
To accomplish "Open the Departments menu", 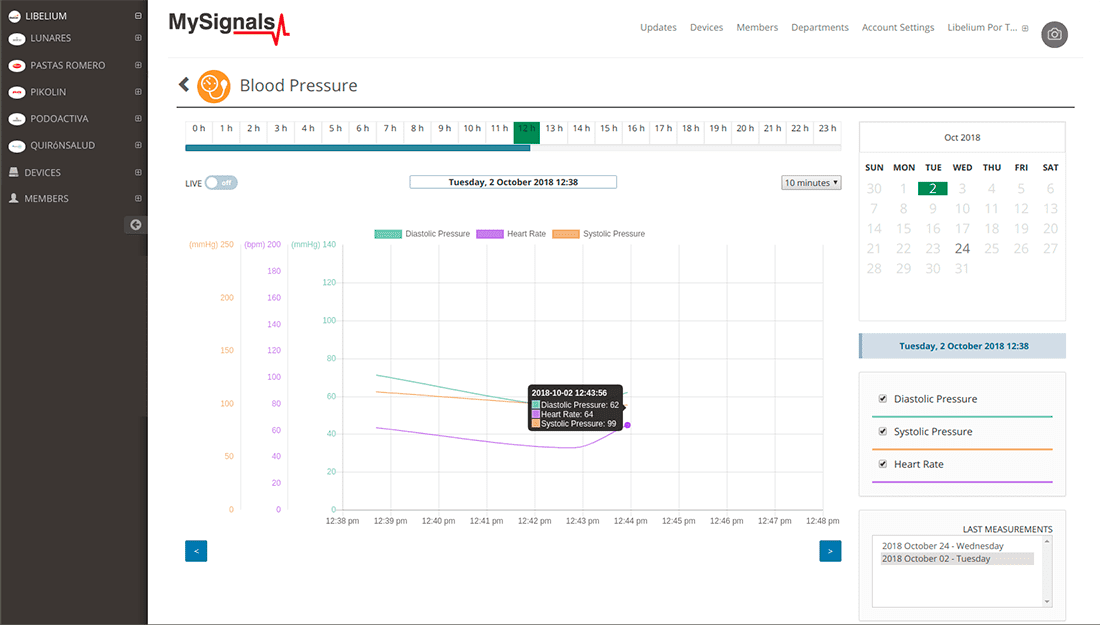I will pos(820,27).
